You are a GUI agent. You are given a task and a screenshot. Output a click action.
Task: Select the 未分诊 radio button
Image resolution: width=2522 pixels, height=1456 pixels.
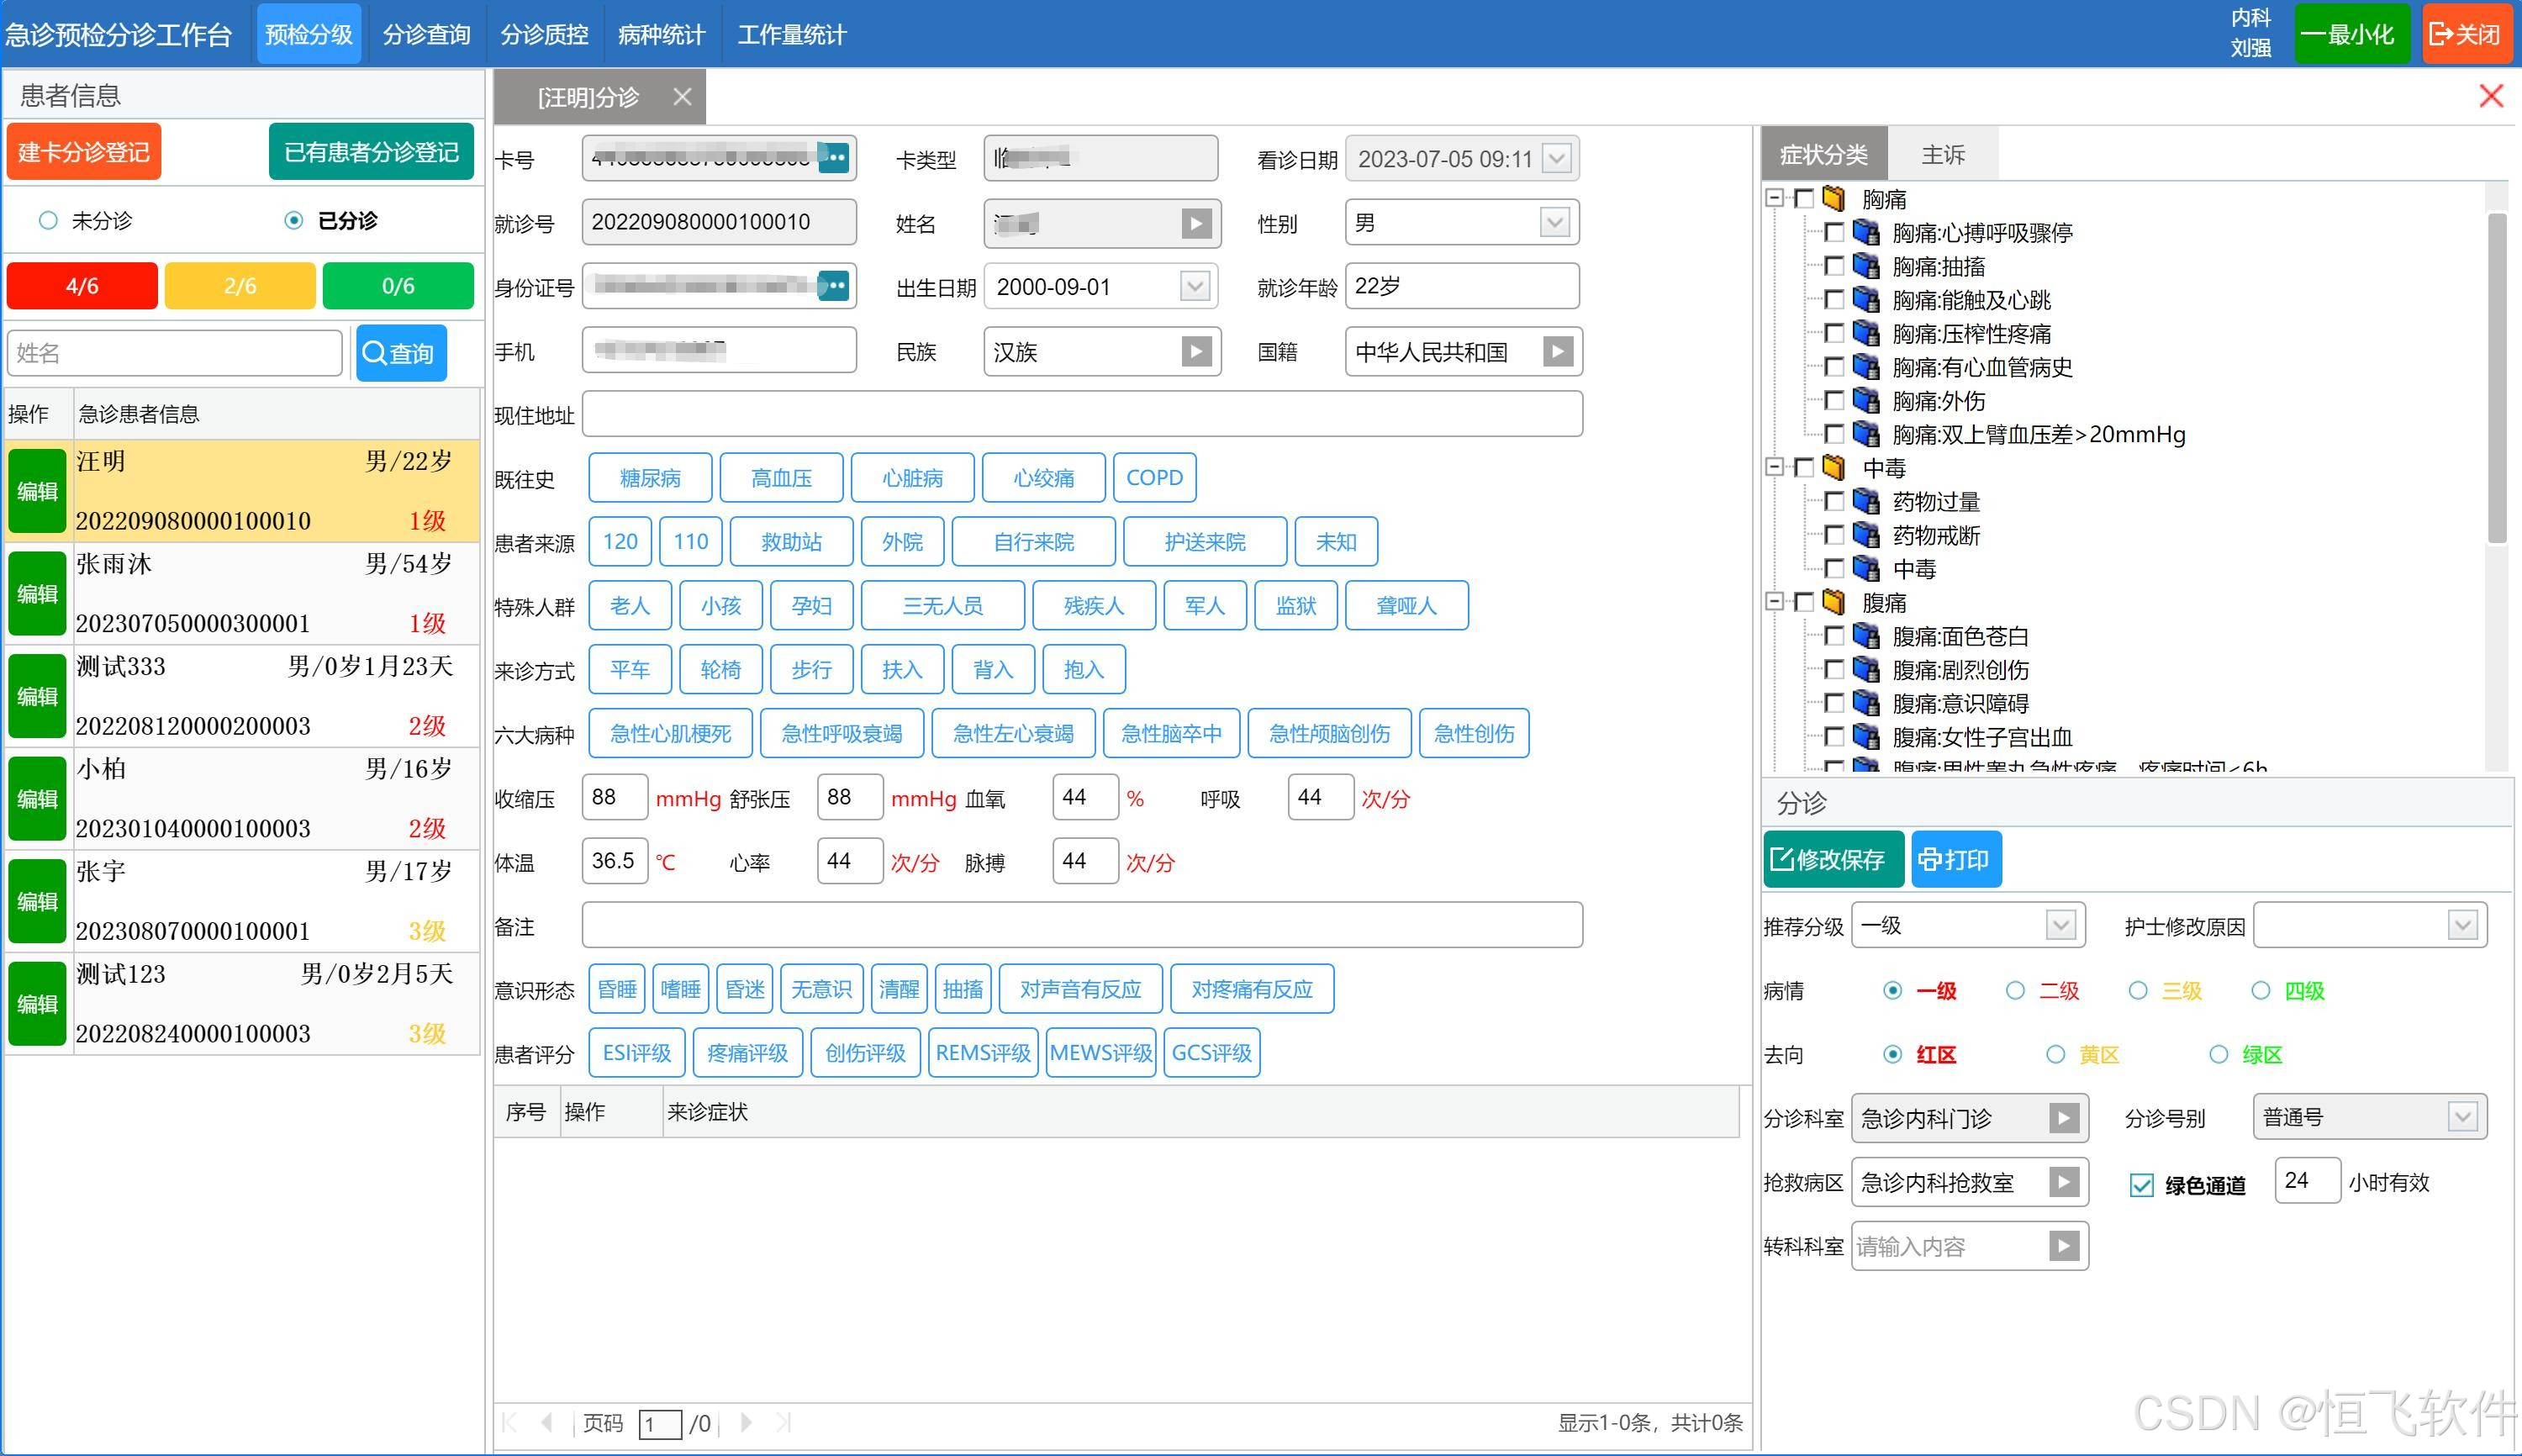click(48, 220)
